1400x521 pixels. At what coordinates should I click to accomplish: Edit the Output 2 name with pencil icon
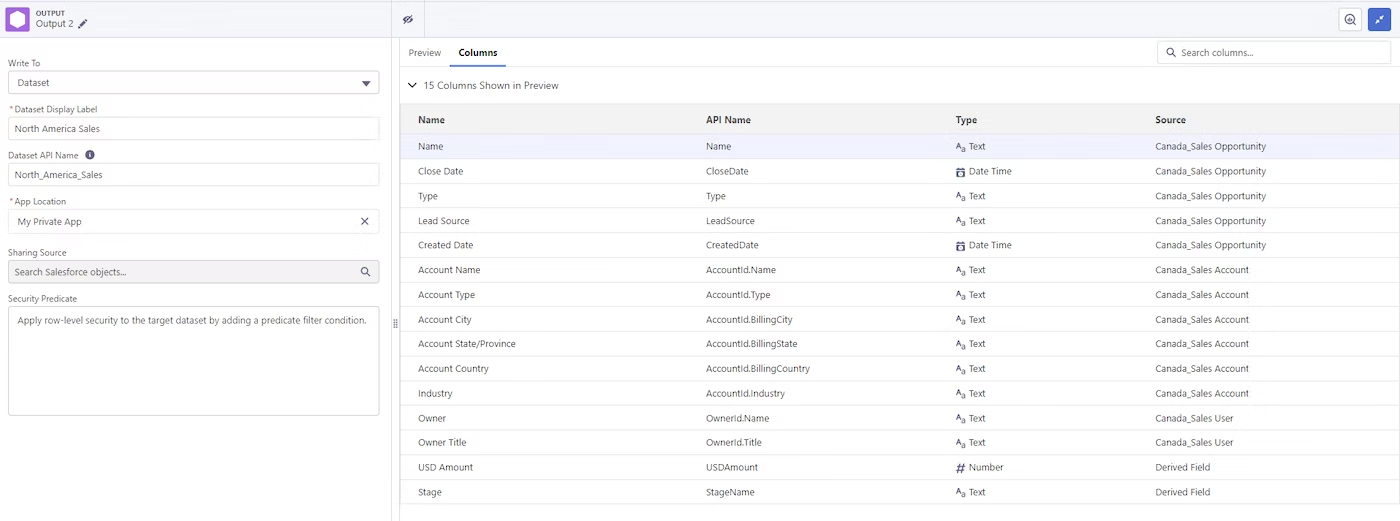coord(83,24)
